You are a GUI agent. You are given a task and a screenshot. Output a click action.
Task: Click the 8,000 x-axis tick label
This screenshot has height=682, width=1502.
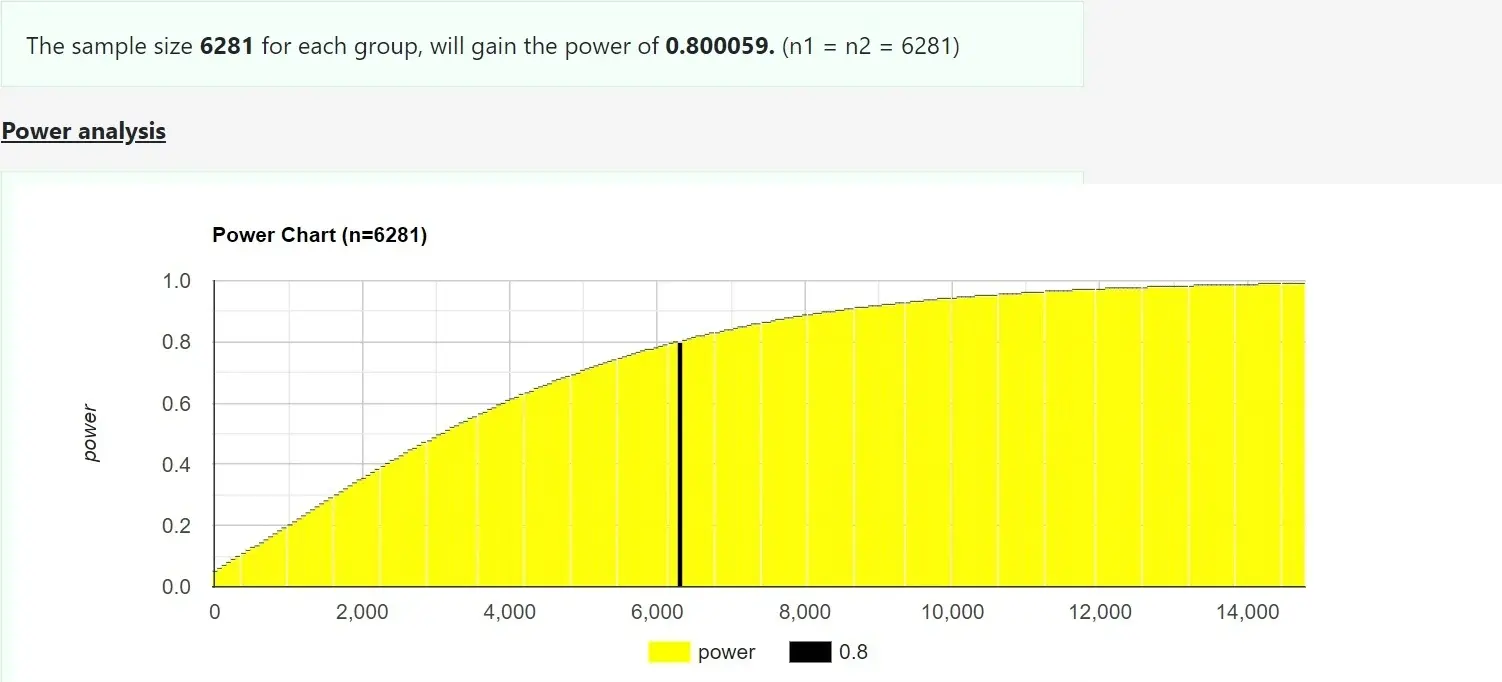click(x=804, y=612)
